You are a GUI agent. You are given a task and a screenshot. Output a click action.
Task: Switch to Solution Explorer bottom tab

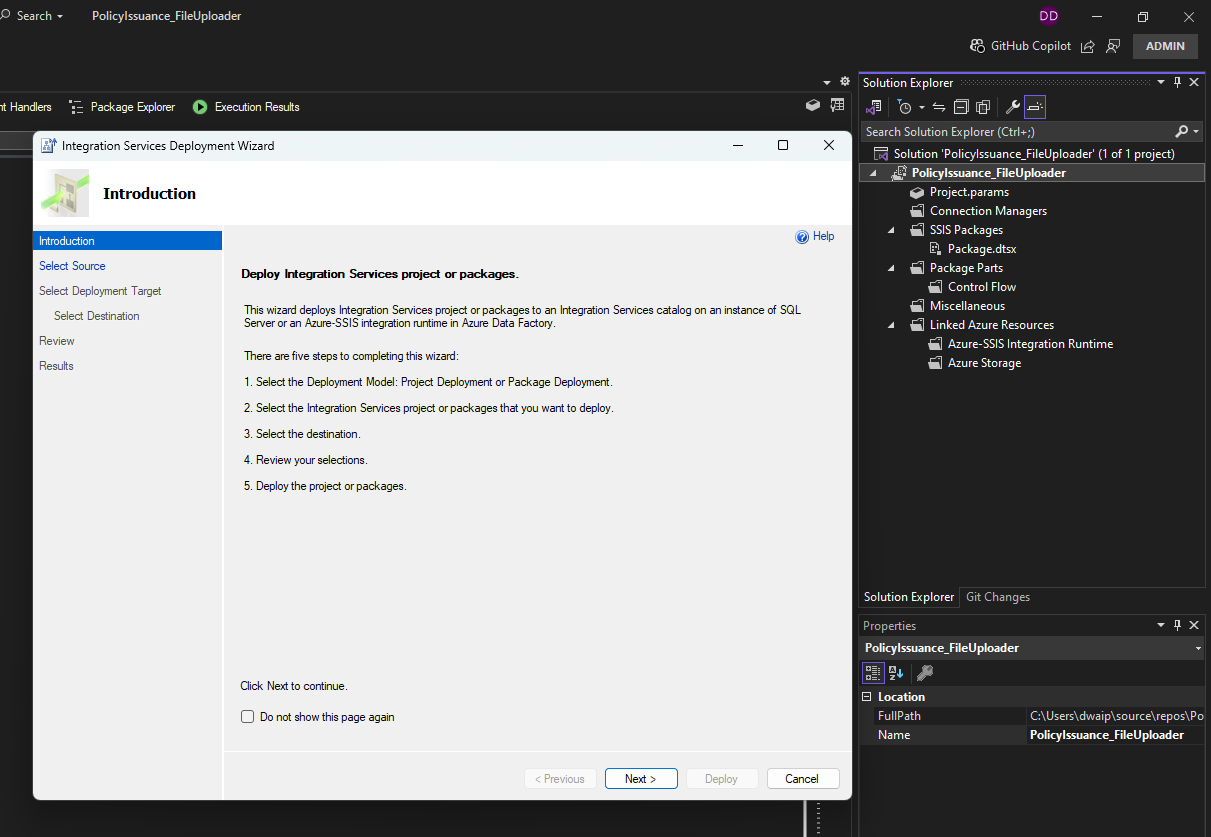tap(909, 597)
